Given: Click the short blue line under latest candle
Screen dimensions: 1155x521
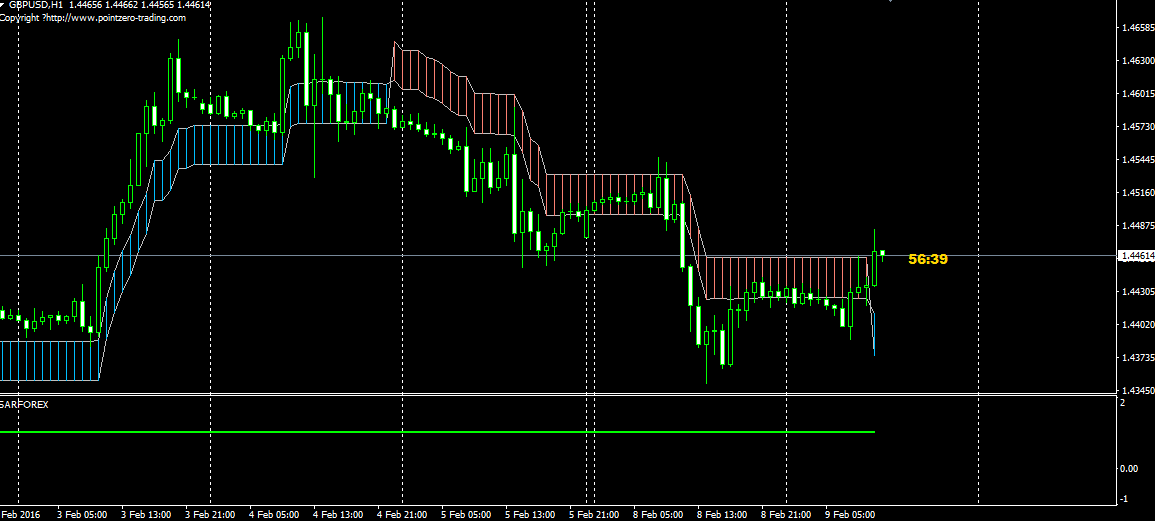Looking at the screenshot, I should [874, 335].
